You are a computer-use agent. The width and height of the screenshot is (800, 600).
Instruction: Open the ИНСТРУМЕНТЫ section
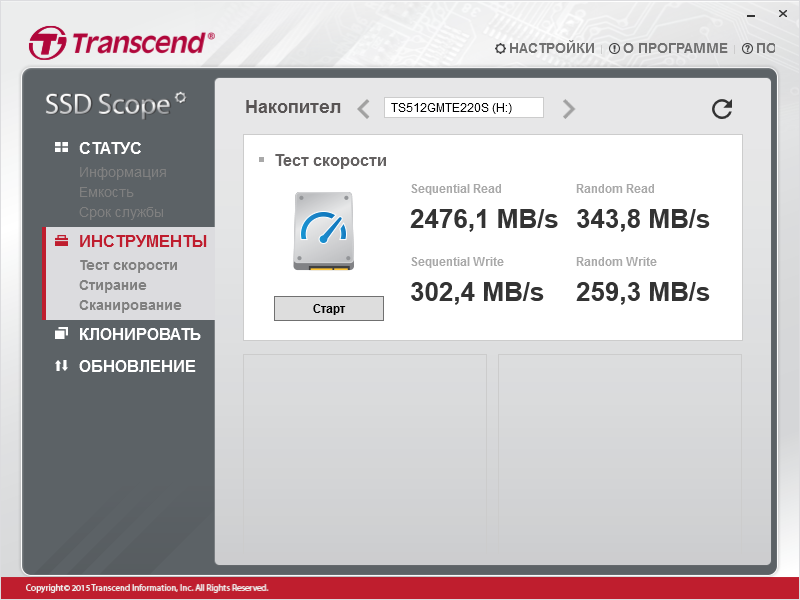point(143,241)
